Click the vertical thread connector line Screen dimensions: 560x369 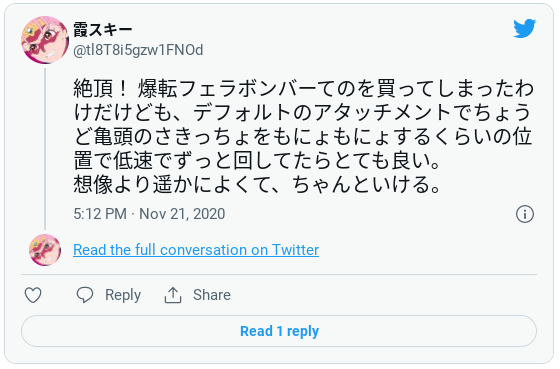coord(45,149)
